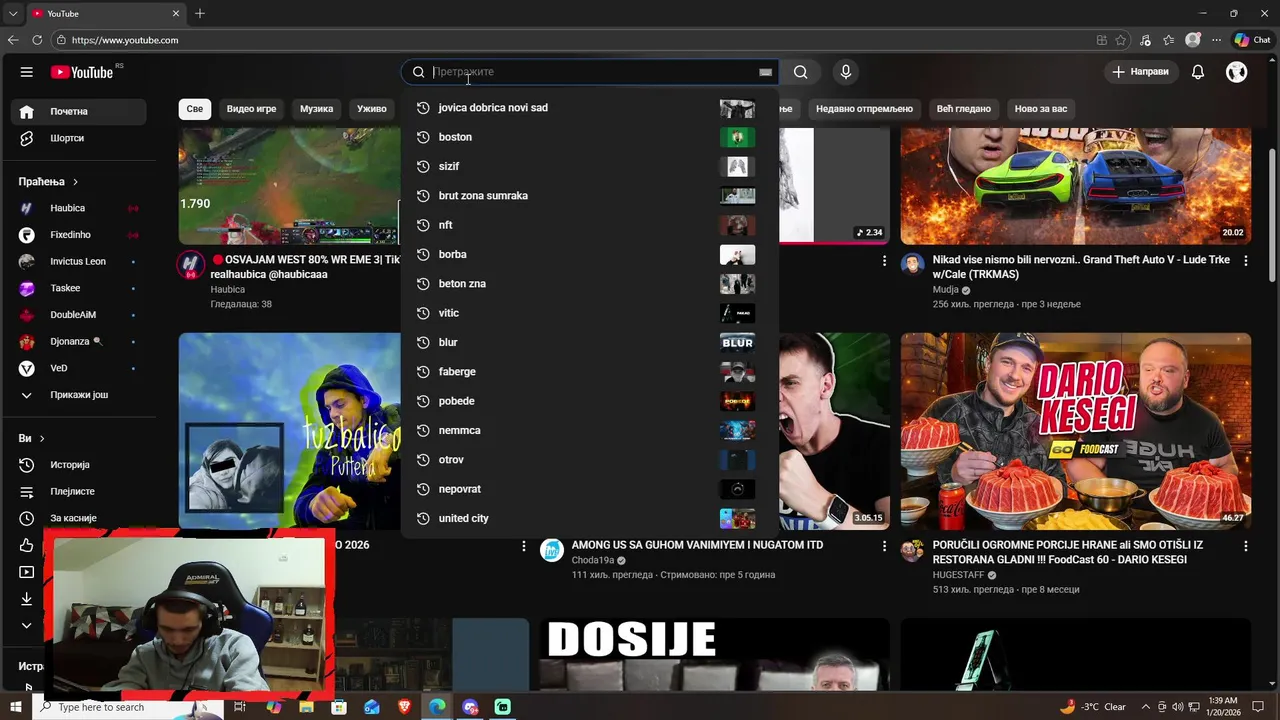This screenshot has height=720, width=1280.
Task: Open the YouTube account avatar menu
Action: 1237,72
